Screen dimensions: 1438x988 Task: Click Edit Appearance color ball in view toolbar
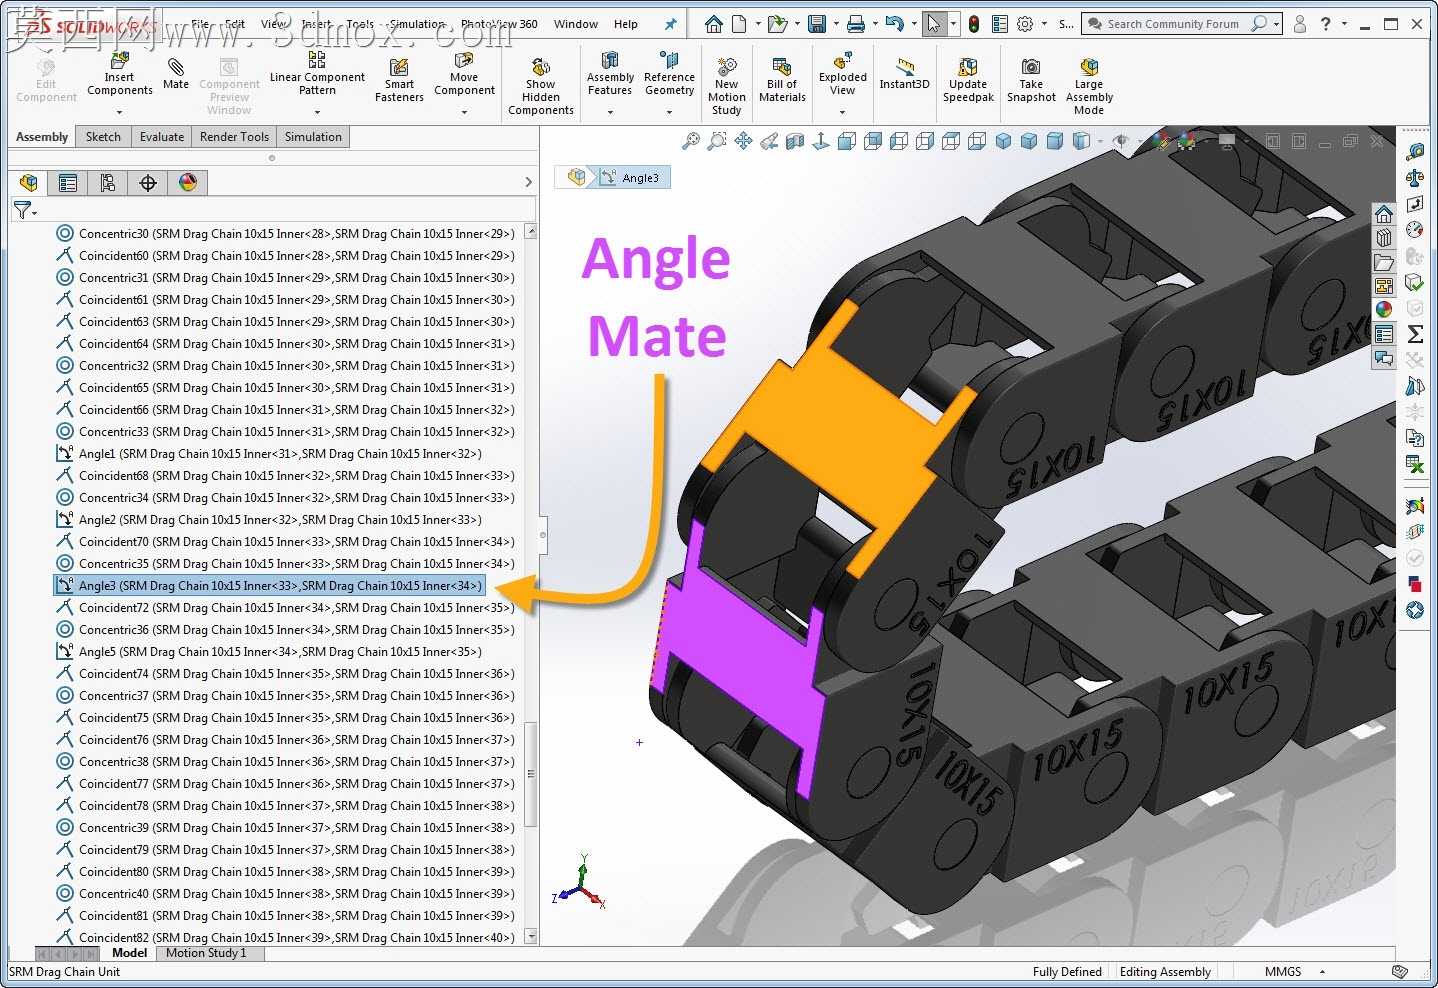(1159, 141)
